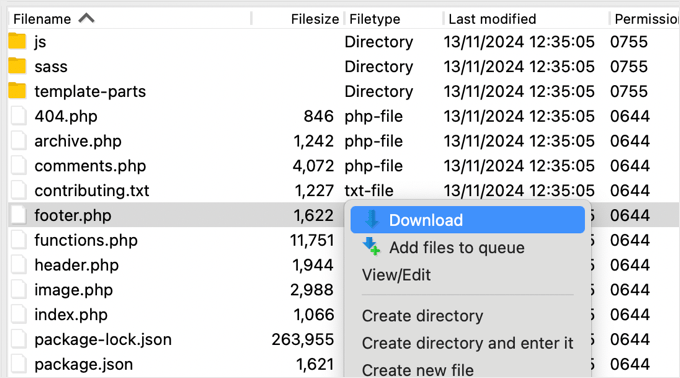The height and width of the screenshot is (378, 680).
Task: Toggle sort arrow beside Filename
Action: click(86, 18)
